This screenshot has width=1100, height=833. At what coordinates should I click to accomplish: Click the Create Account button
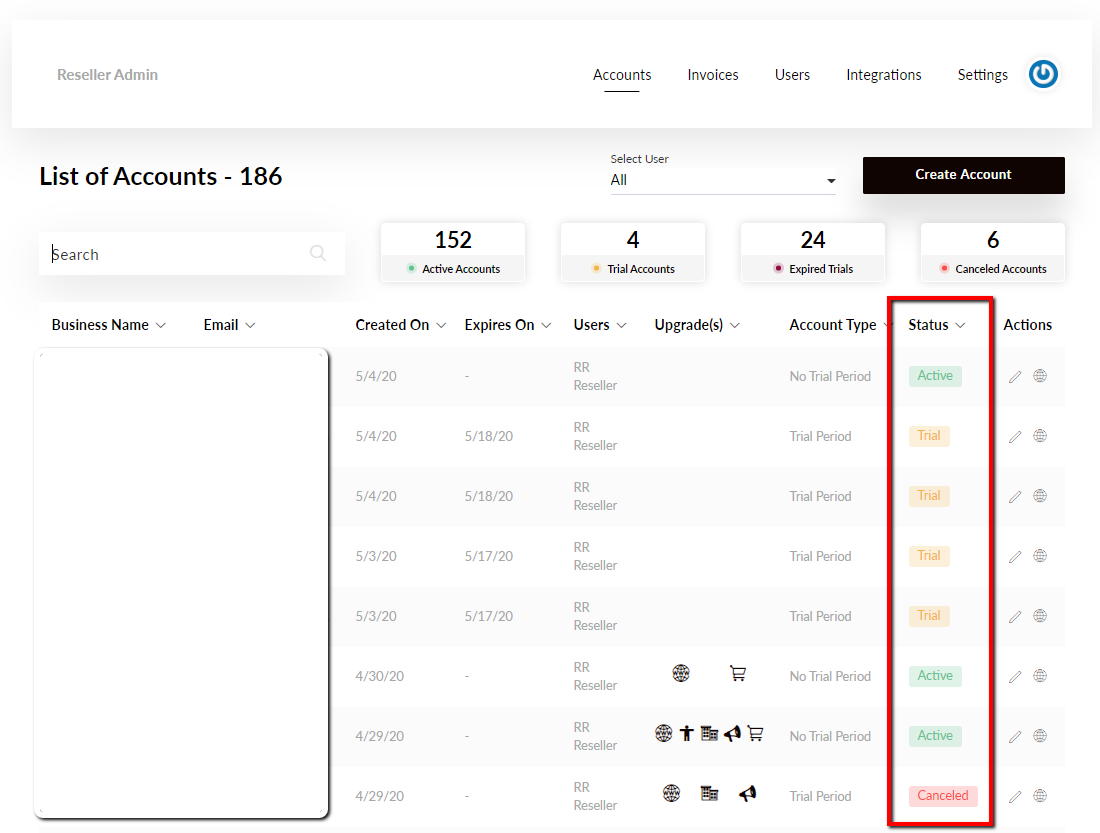[963, 175]
